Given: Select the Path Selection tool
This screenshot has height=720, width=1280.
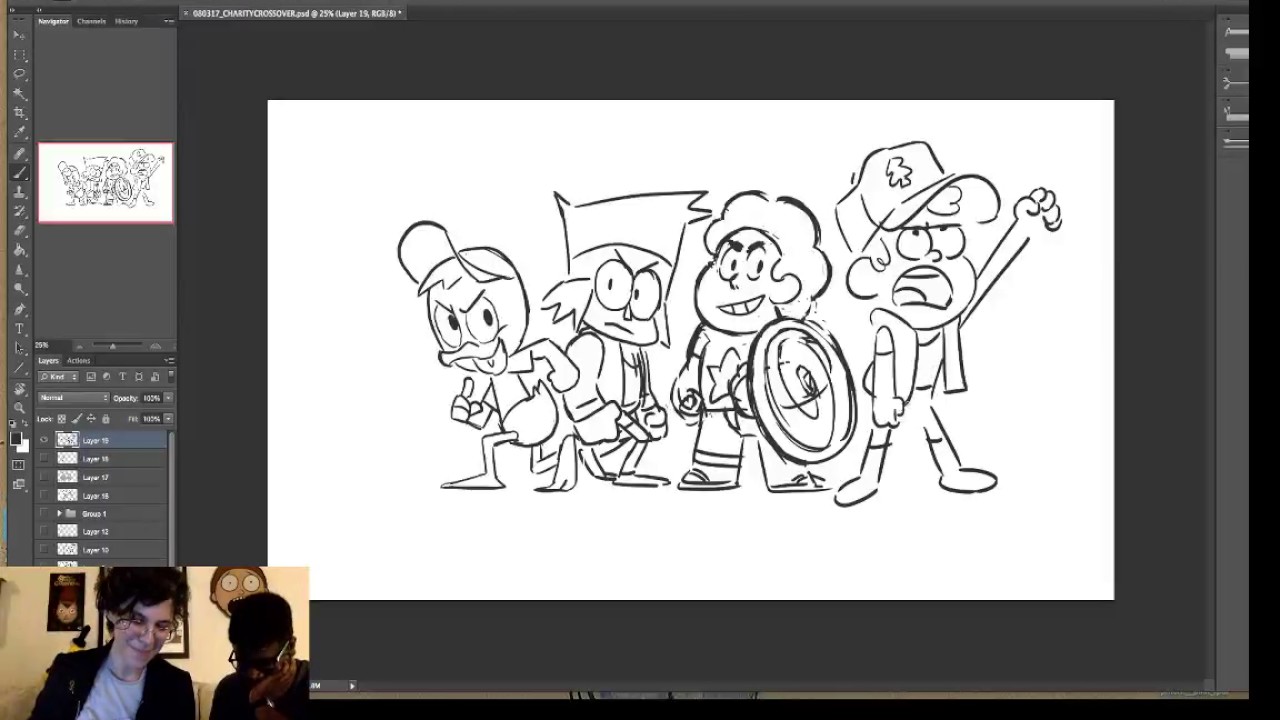Looking at the screenshot, I should [x=19, y=348].
